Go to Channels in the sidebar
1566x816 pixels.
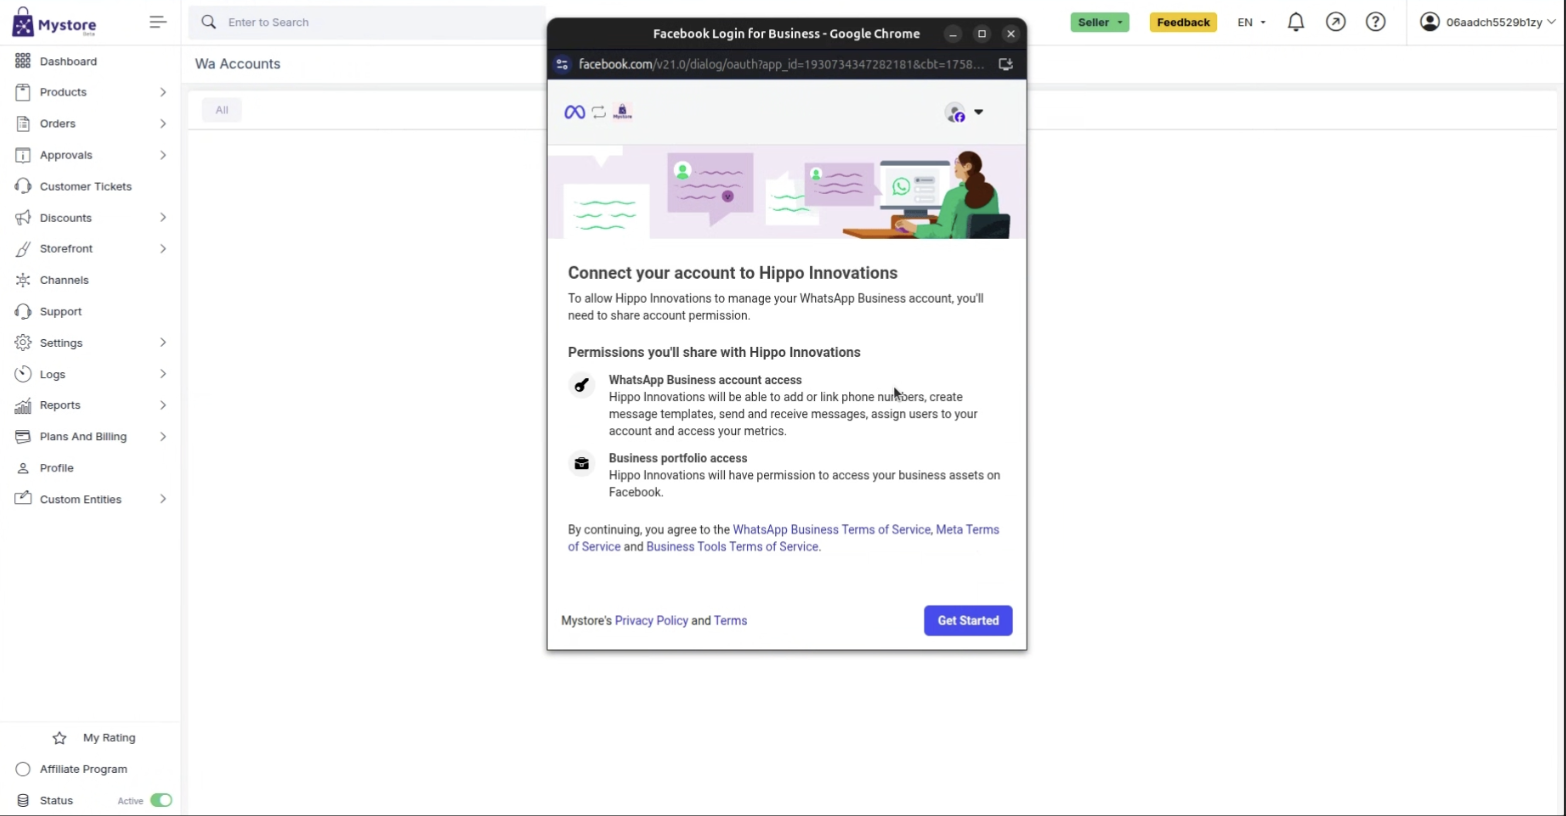click(x=64, y=280)
